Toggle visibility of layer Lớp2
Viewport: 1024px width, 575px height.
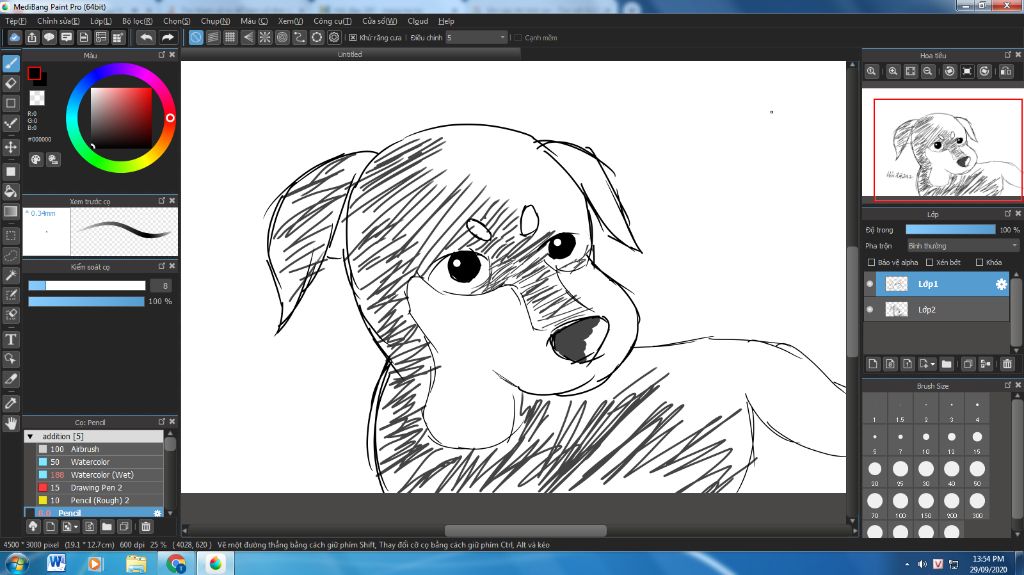(870, 310)
